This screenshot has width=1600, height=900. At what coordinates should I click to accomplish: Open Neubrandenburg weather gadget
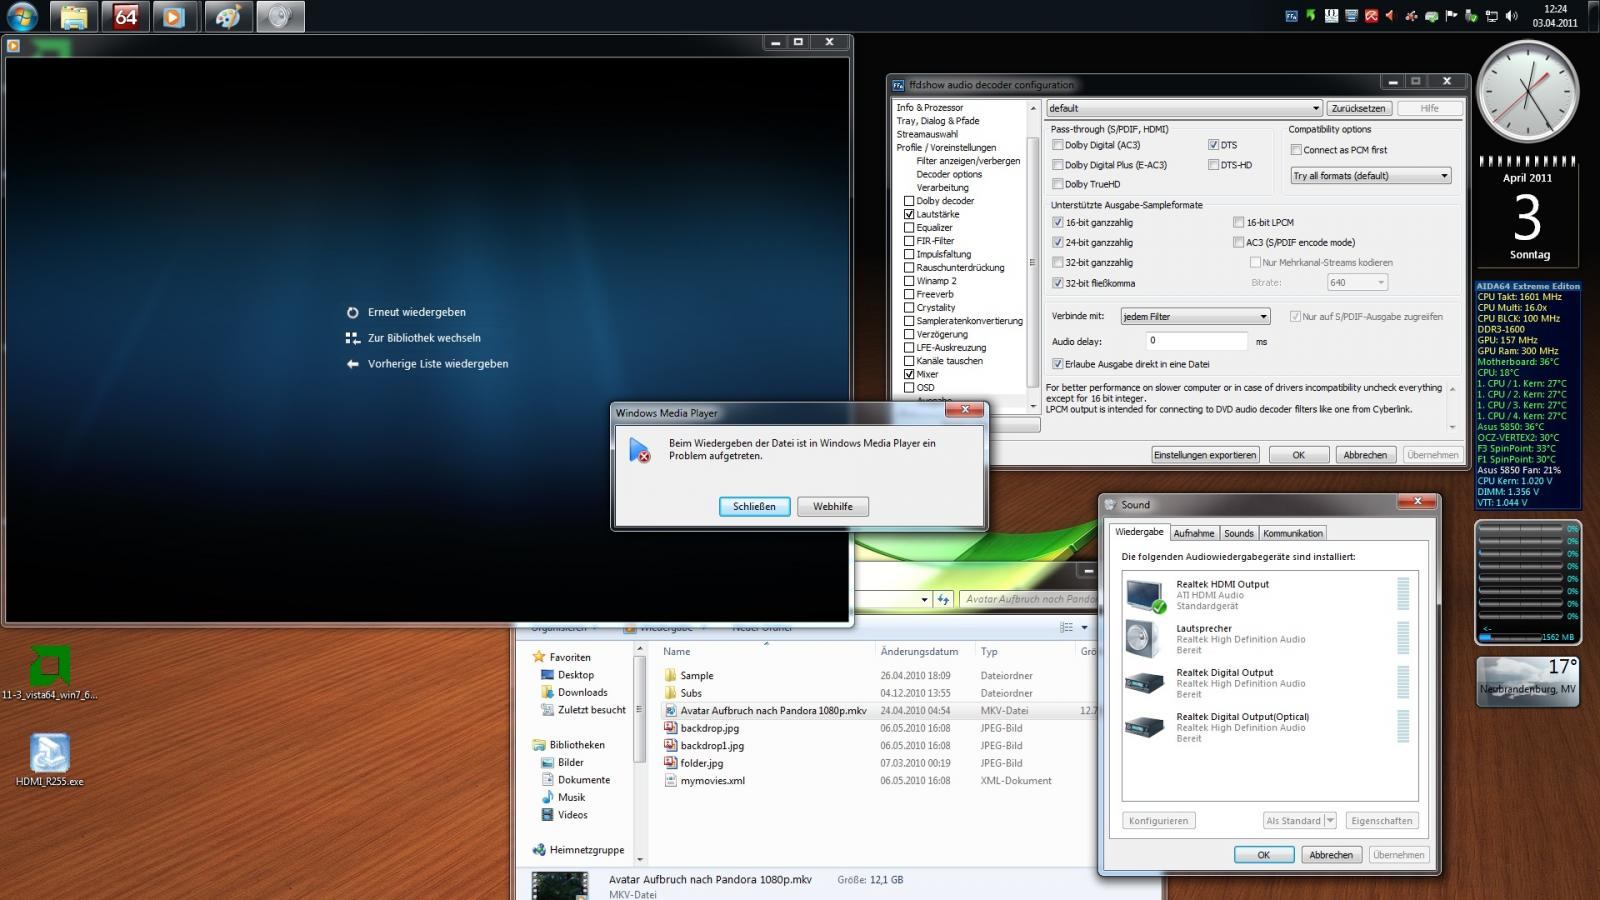pyautogui.click(x=1527, y=682)
